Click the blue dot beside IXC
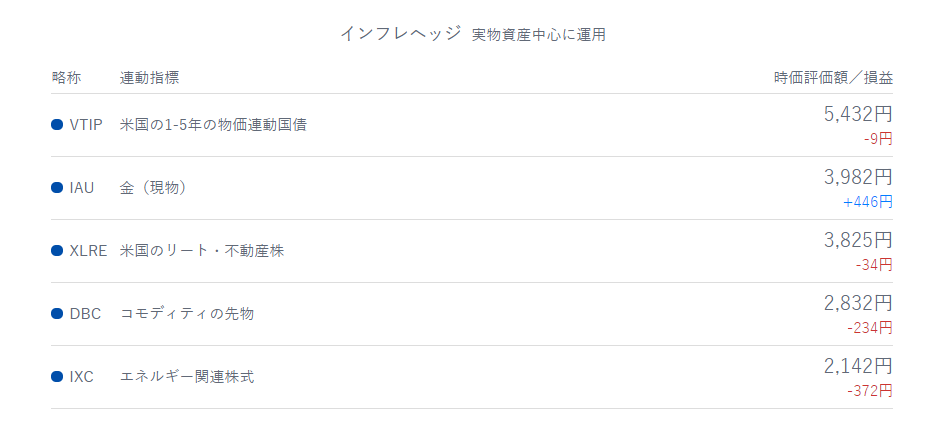The height and width of the screenshot is (437, 952). tap(57, 377)
